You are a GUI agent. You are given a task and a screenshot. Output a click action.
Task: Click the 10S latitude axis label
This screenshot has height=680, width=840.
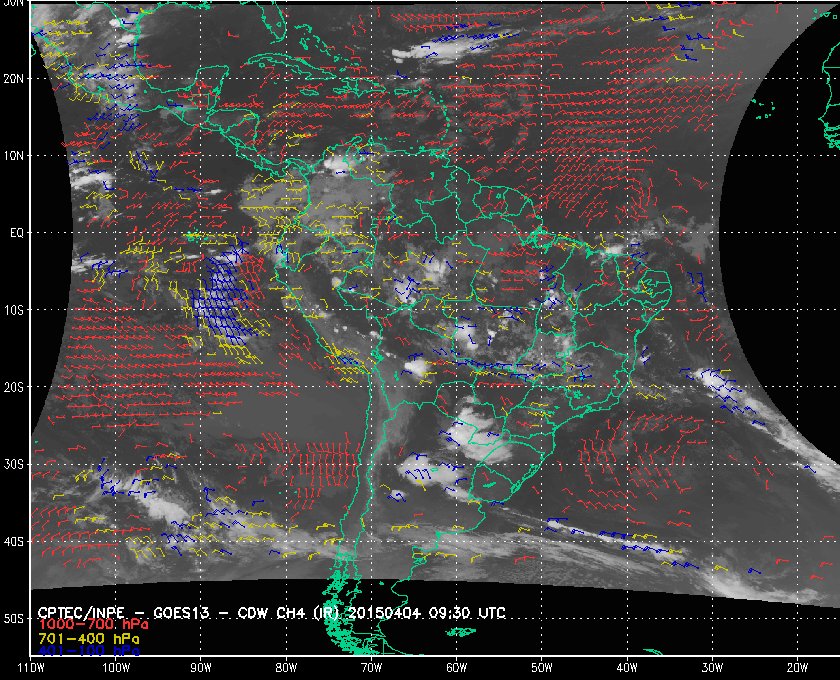pos(14,310)
